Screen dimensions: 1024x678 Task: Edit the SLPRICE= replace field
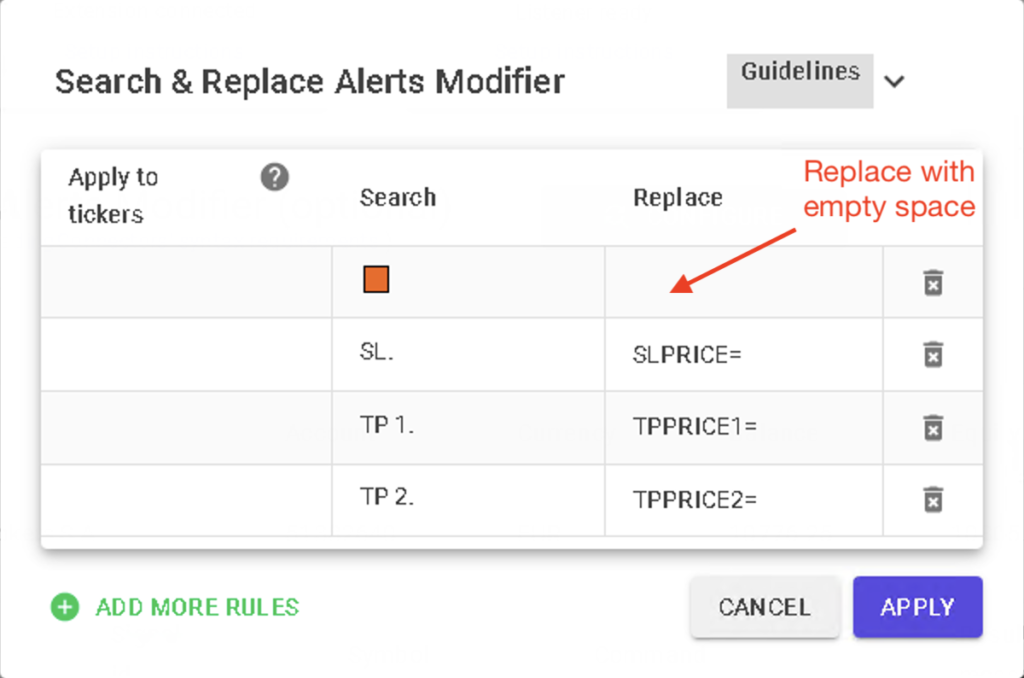[x=743, y=355]
